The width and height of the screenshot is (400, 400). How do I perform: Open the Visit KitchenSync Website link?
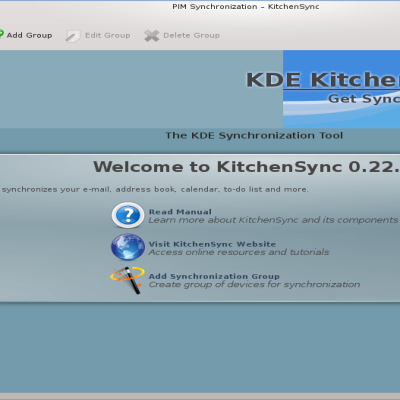[x=212, y=244]
